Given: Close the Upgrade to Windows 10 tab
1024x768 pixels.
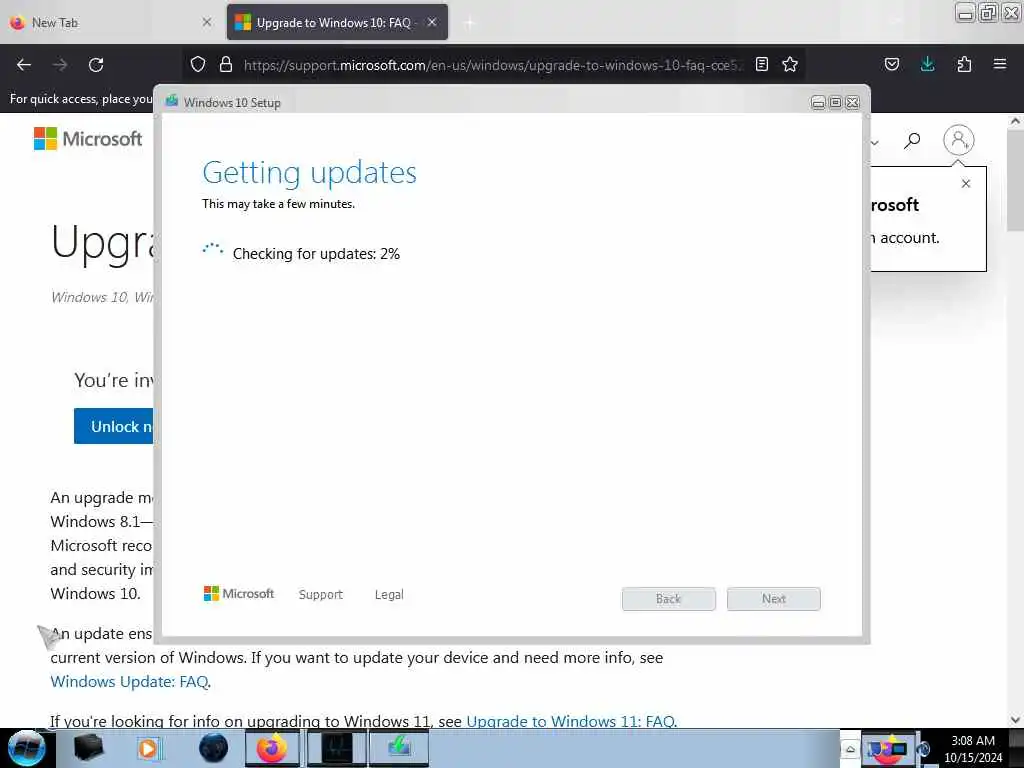Looking at the screenshot, I should pos(432,22).
